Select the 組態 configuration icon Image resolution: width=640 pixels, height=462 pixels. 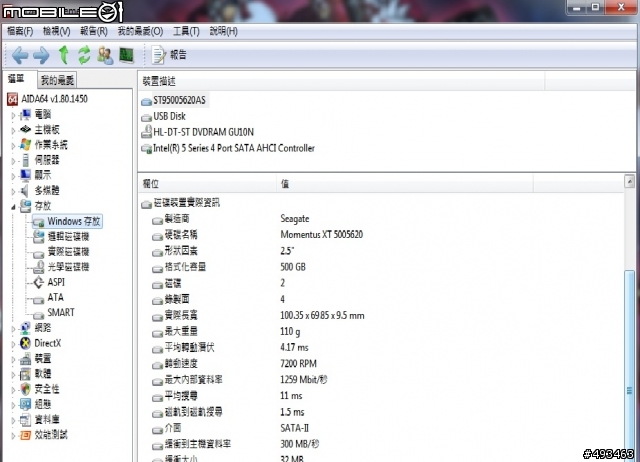coord(25,404)
